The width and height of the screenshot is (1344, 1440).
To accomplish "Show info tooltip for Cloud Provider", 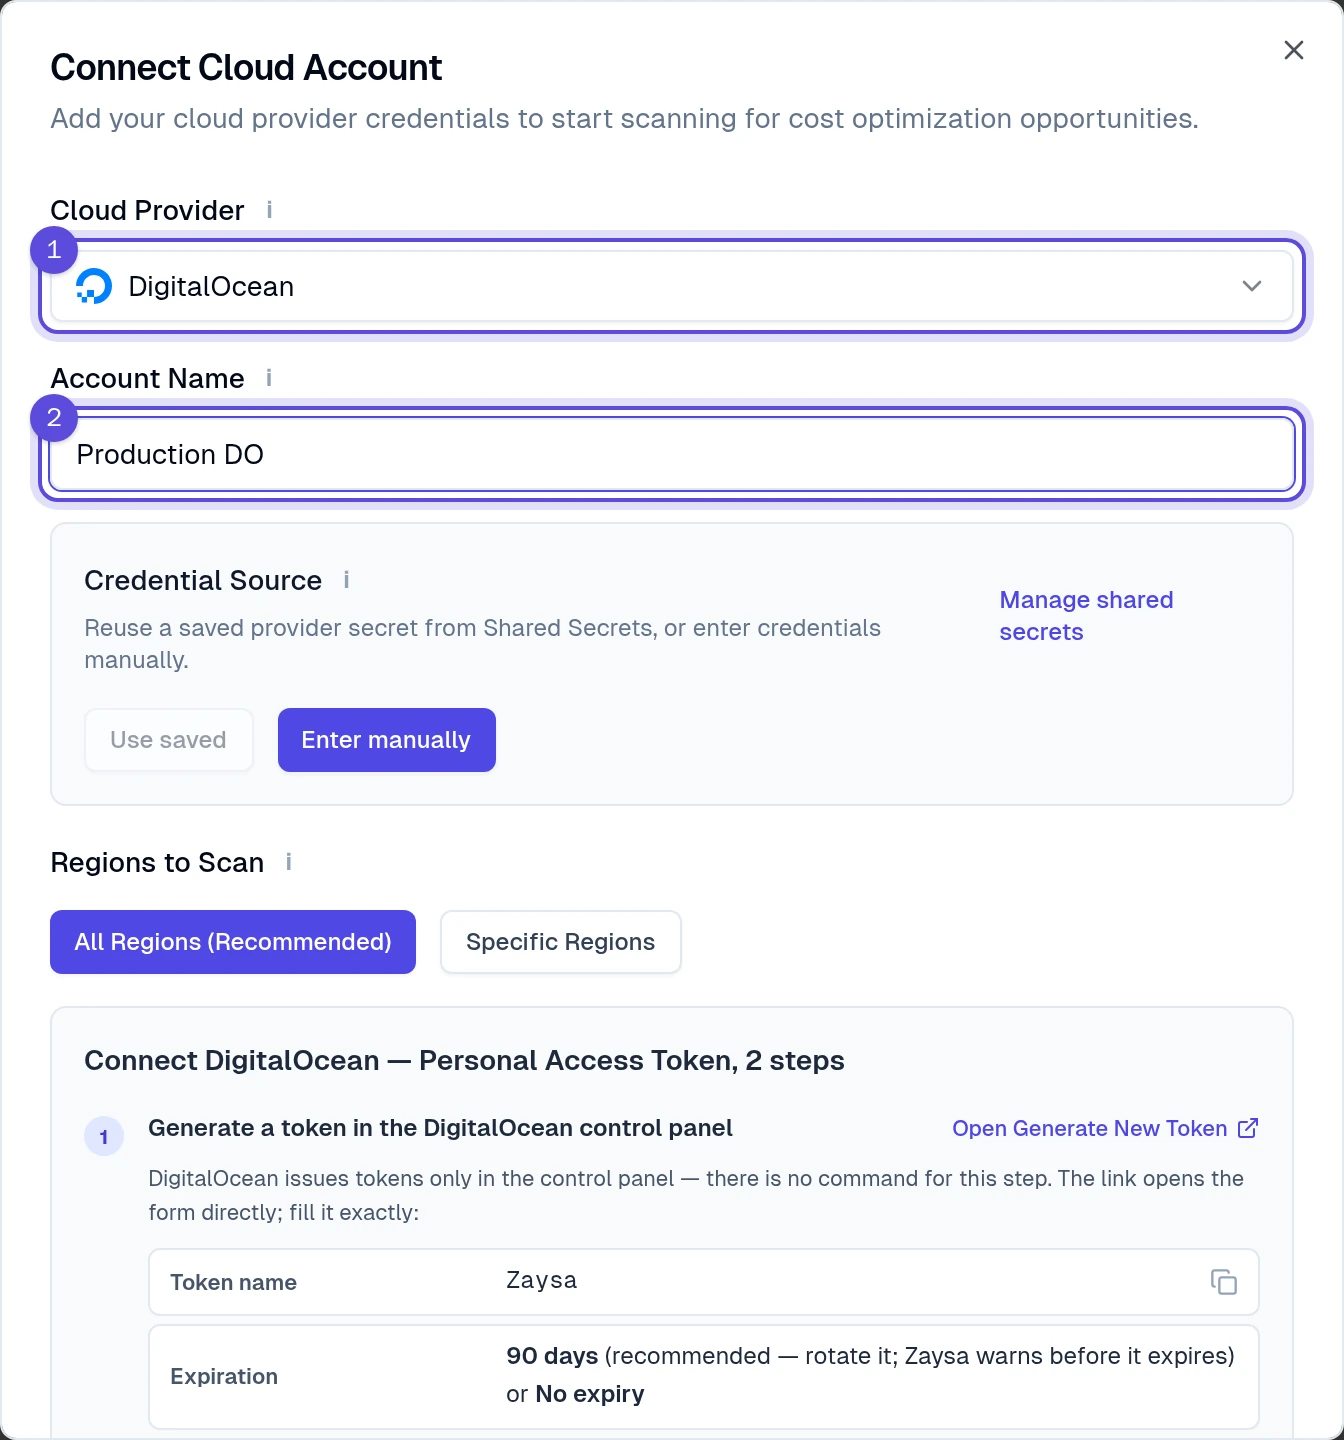I will coord(269,210).
